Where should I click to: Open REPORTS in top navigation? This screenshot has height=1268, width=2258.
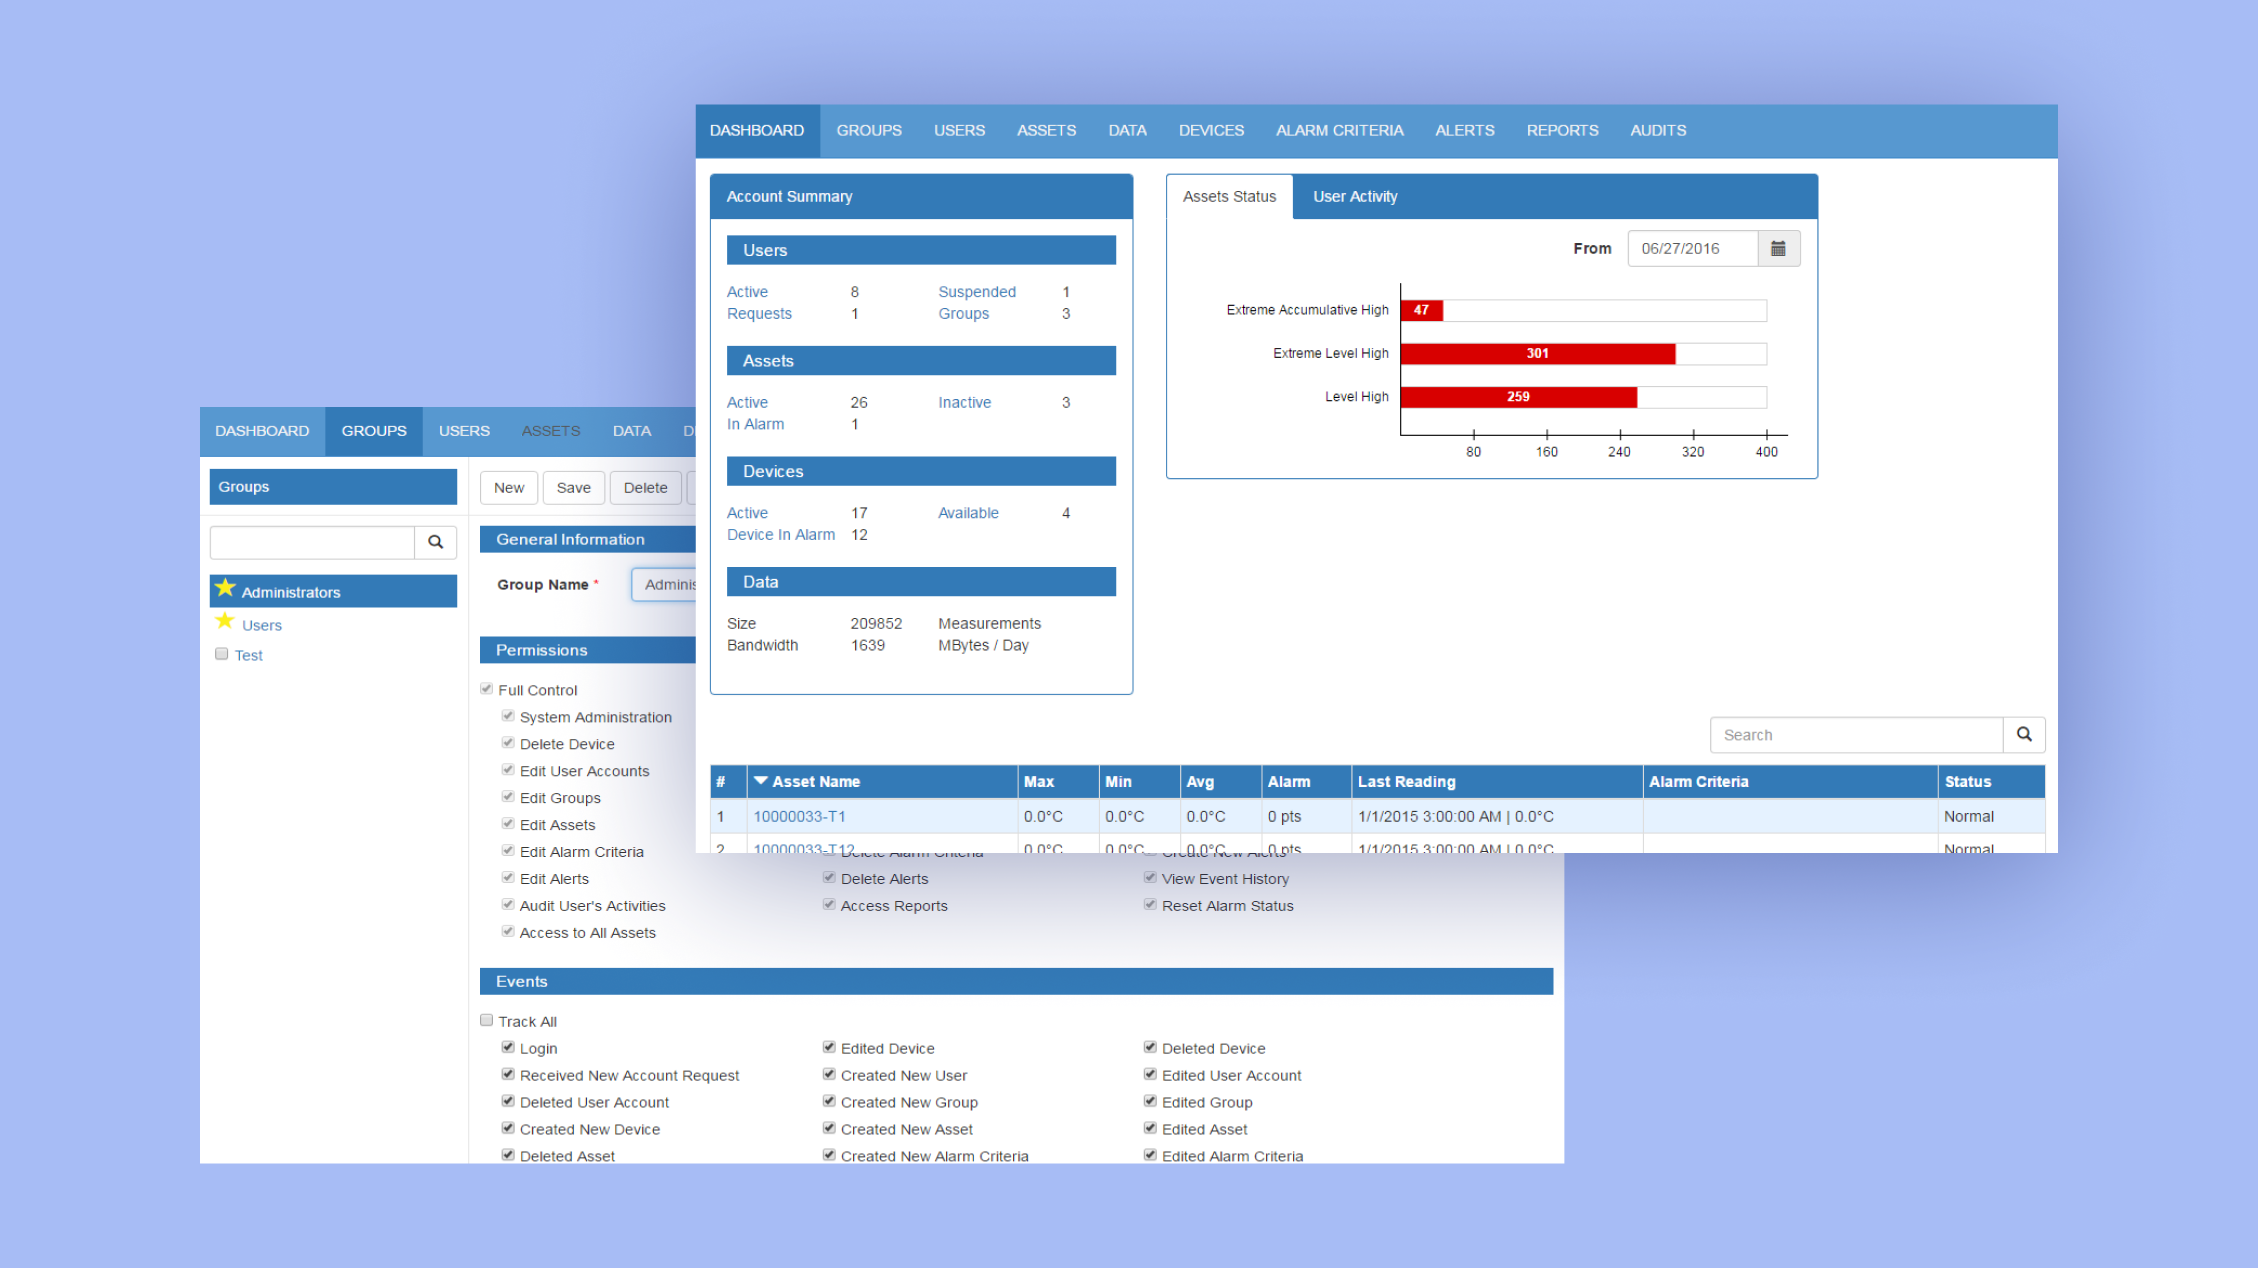pyautogui.click(x=1561, y=131)
